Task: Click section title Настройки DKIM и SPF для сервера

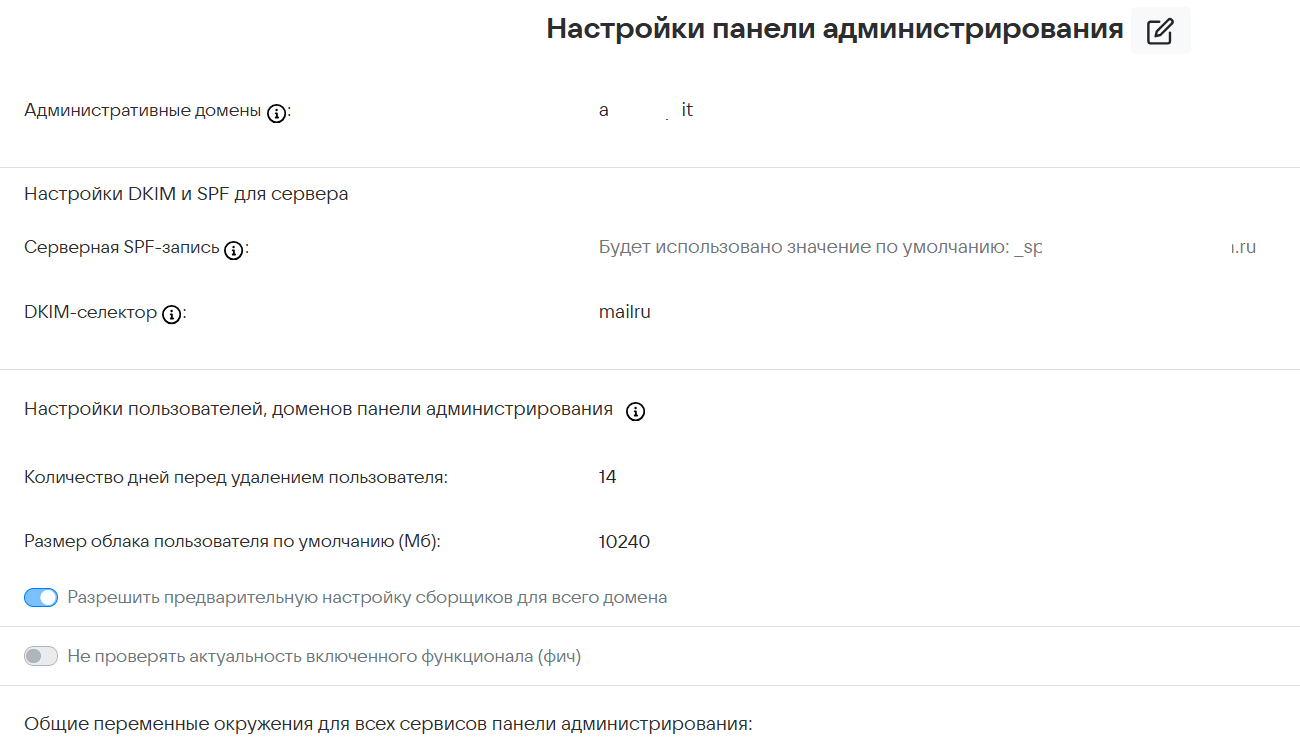Action: coord(186,194)
